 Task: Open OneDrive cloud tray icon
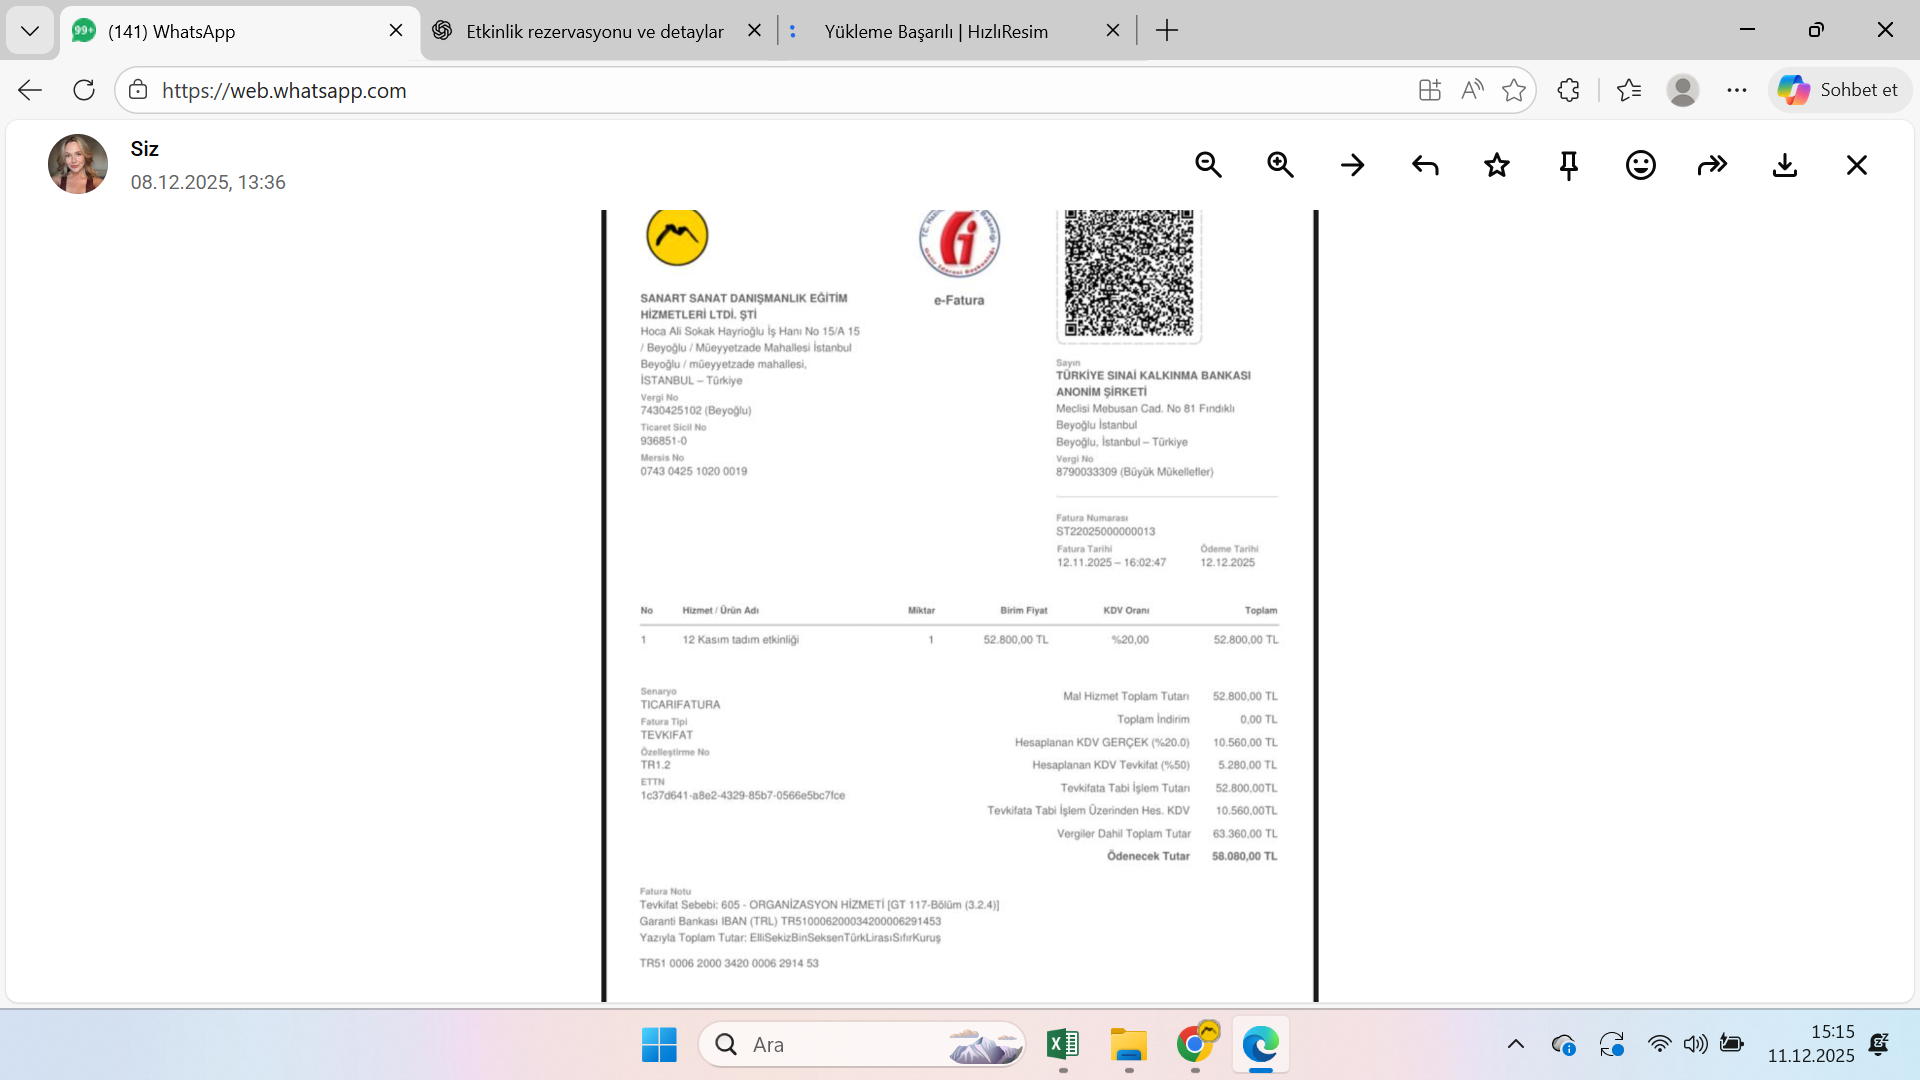[1564, 1045]
